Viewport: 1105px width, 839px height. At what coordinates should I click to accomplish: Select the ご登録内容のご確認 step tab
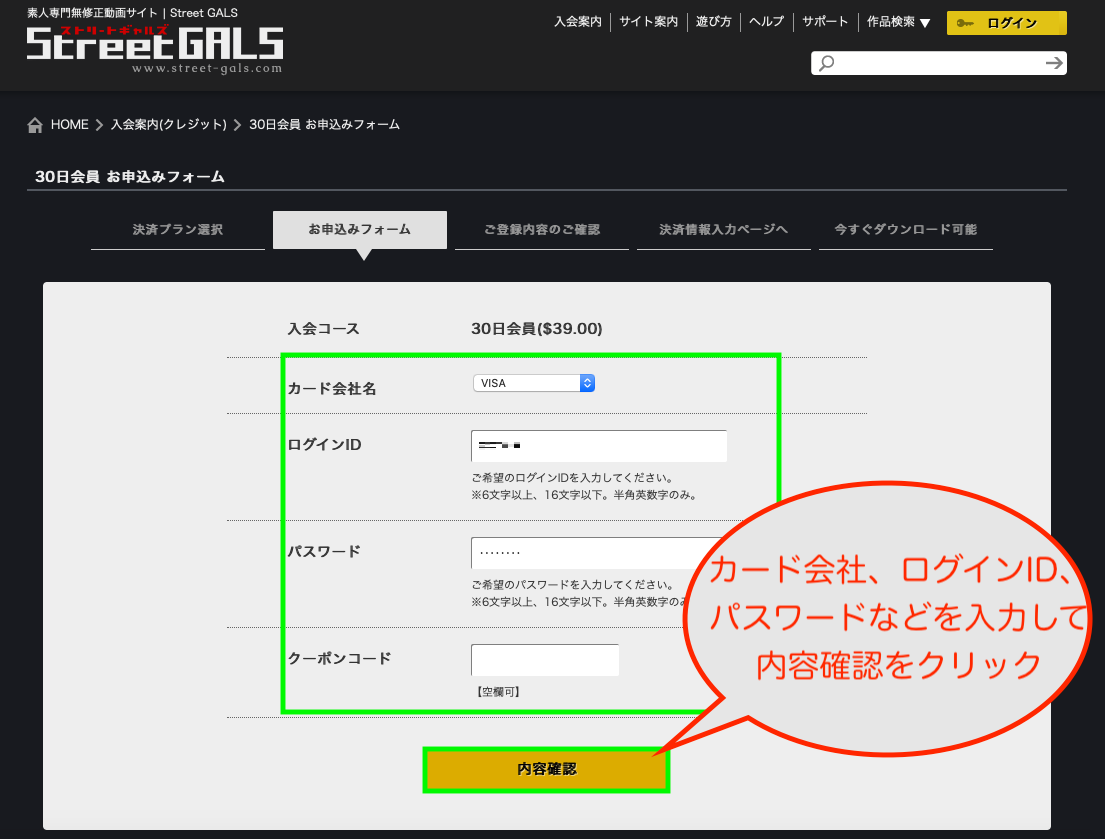tap(542, 230)
